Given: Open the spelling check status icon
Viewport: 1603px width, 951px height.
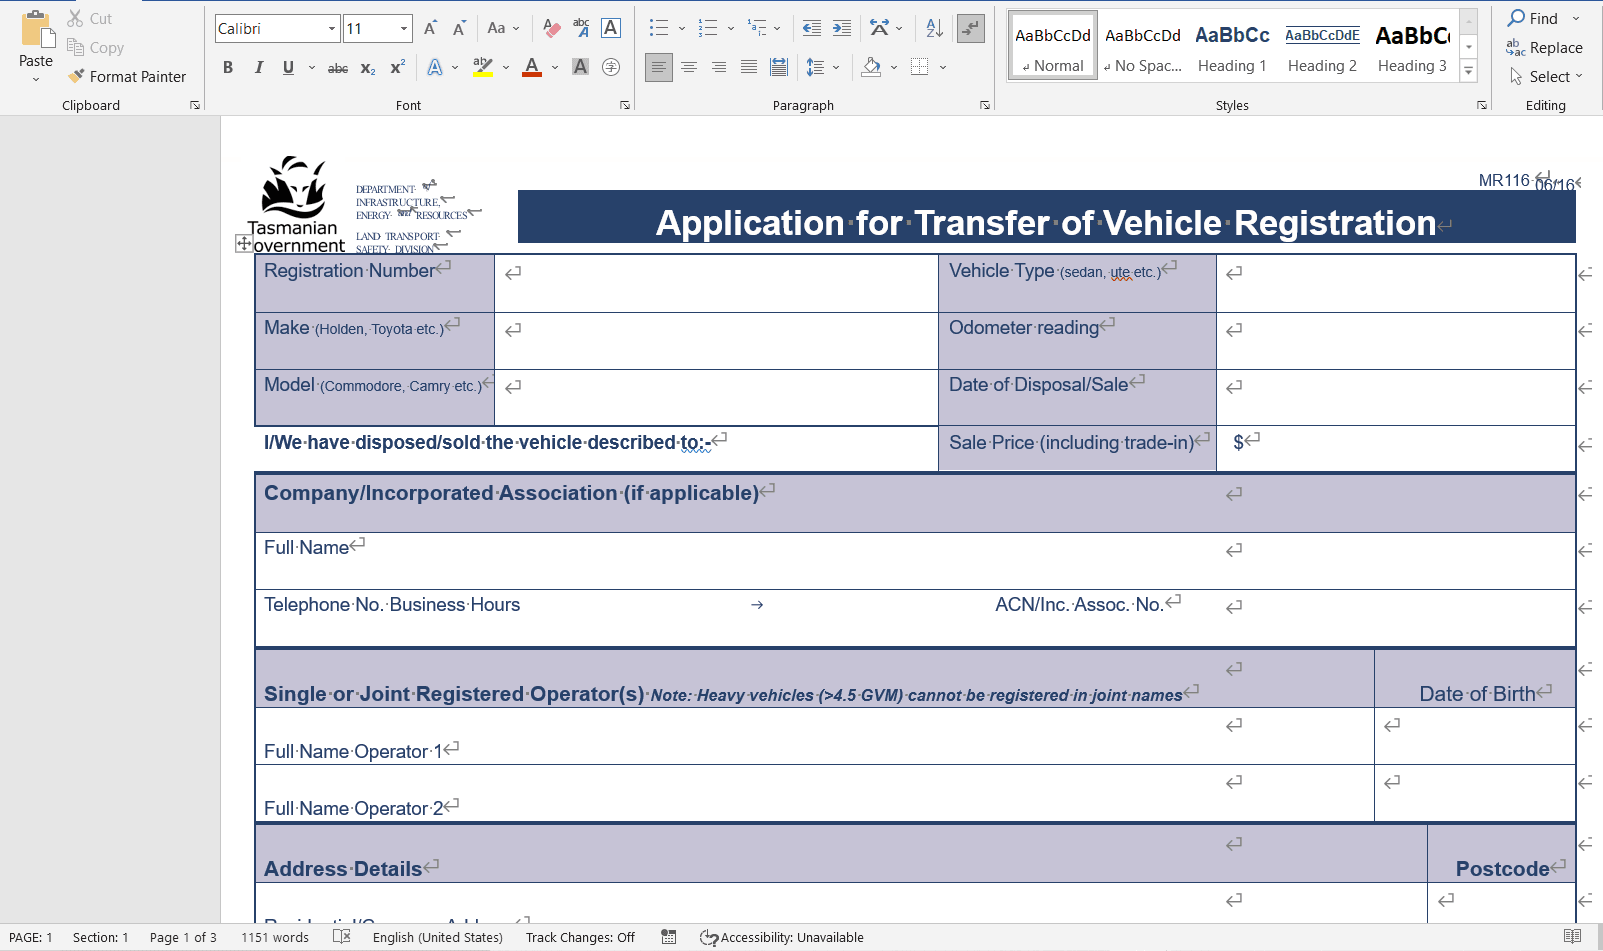Looking at the screenshot, I should pos(341,937).
